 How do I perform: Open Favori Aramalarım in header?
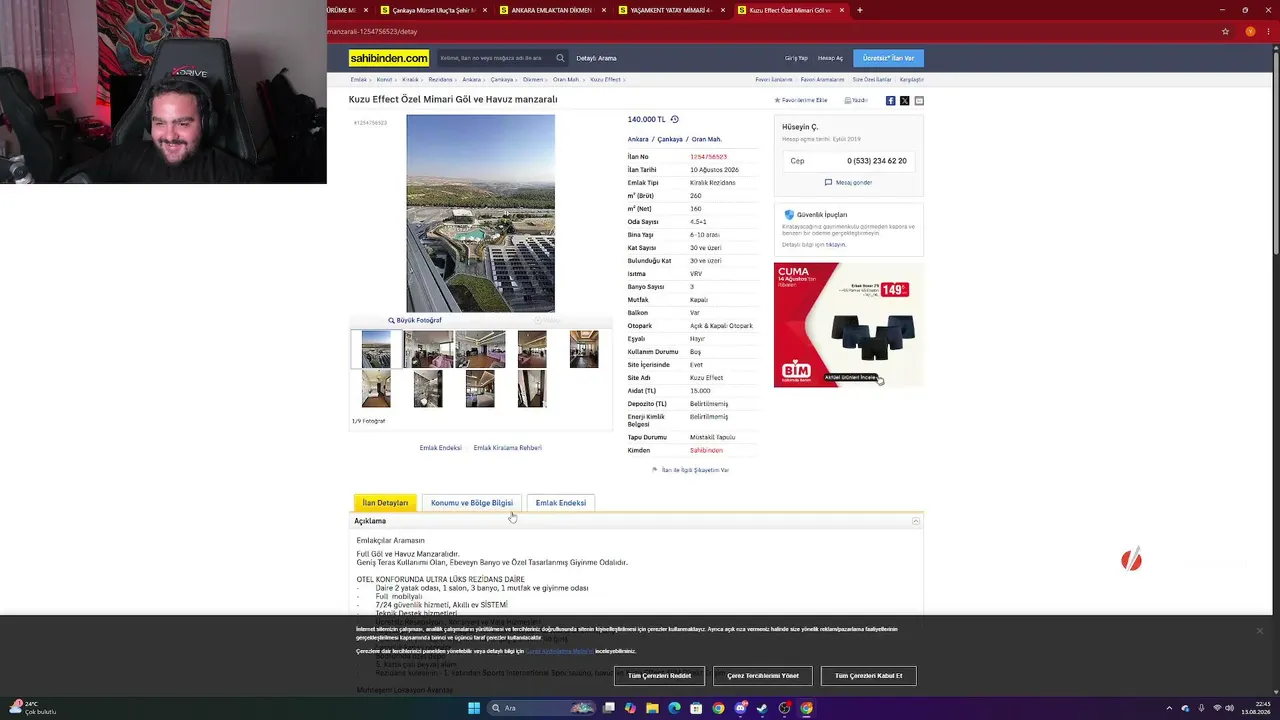[x=821, y=79]
